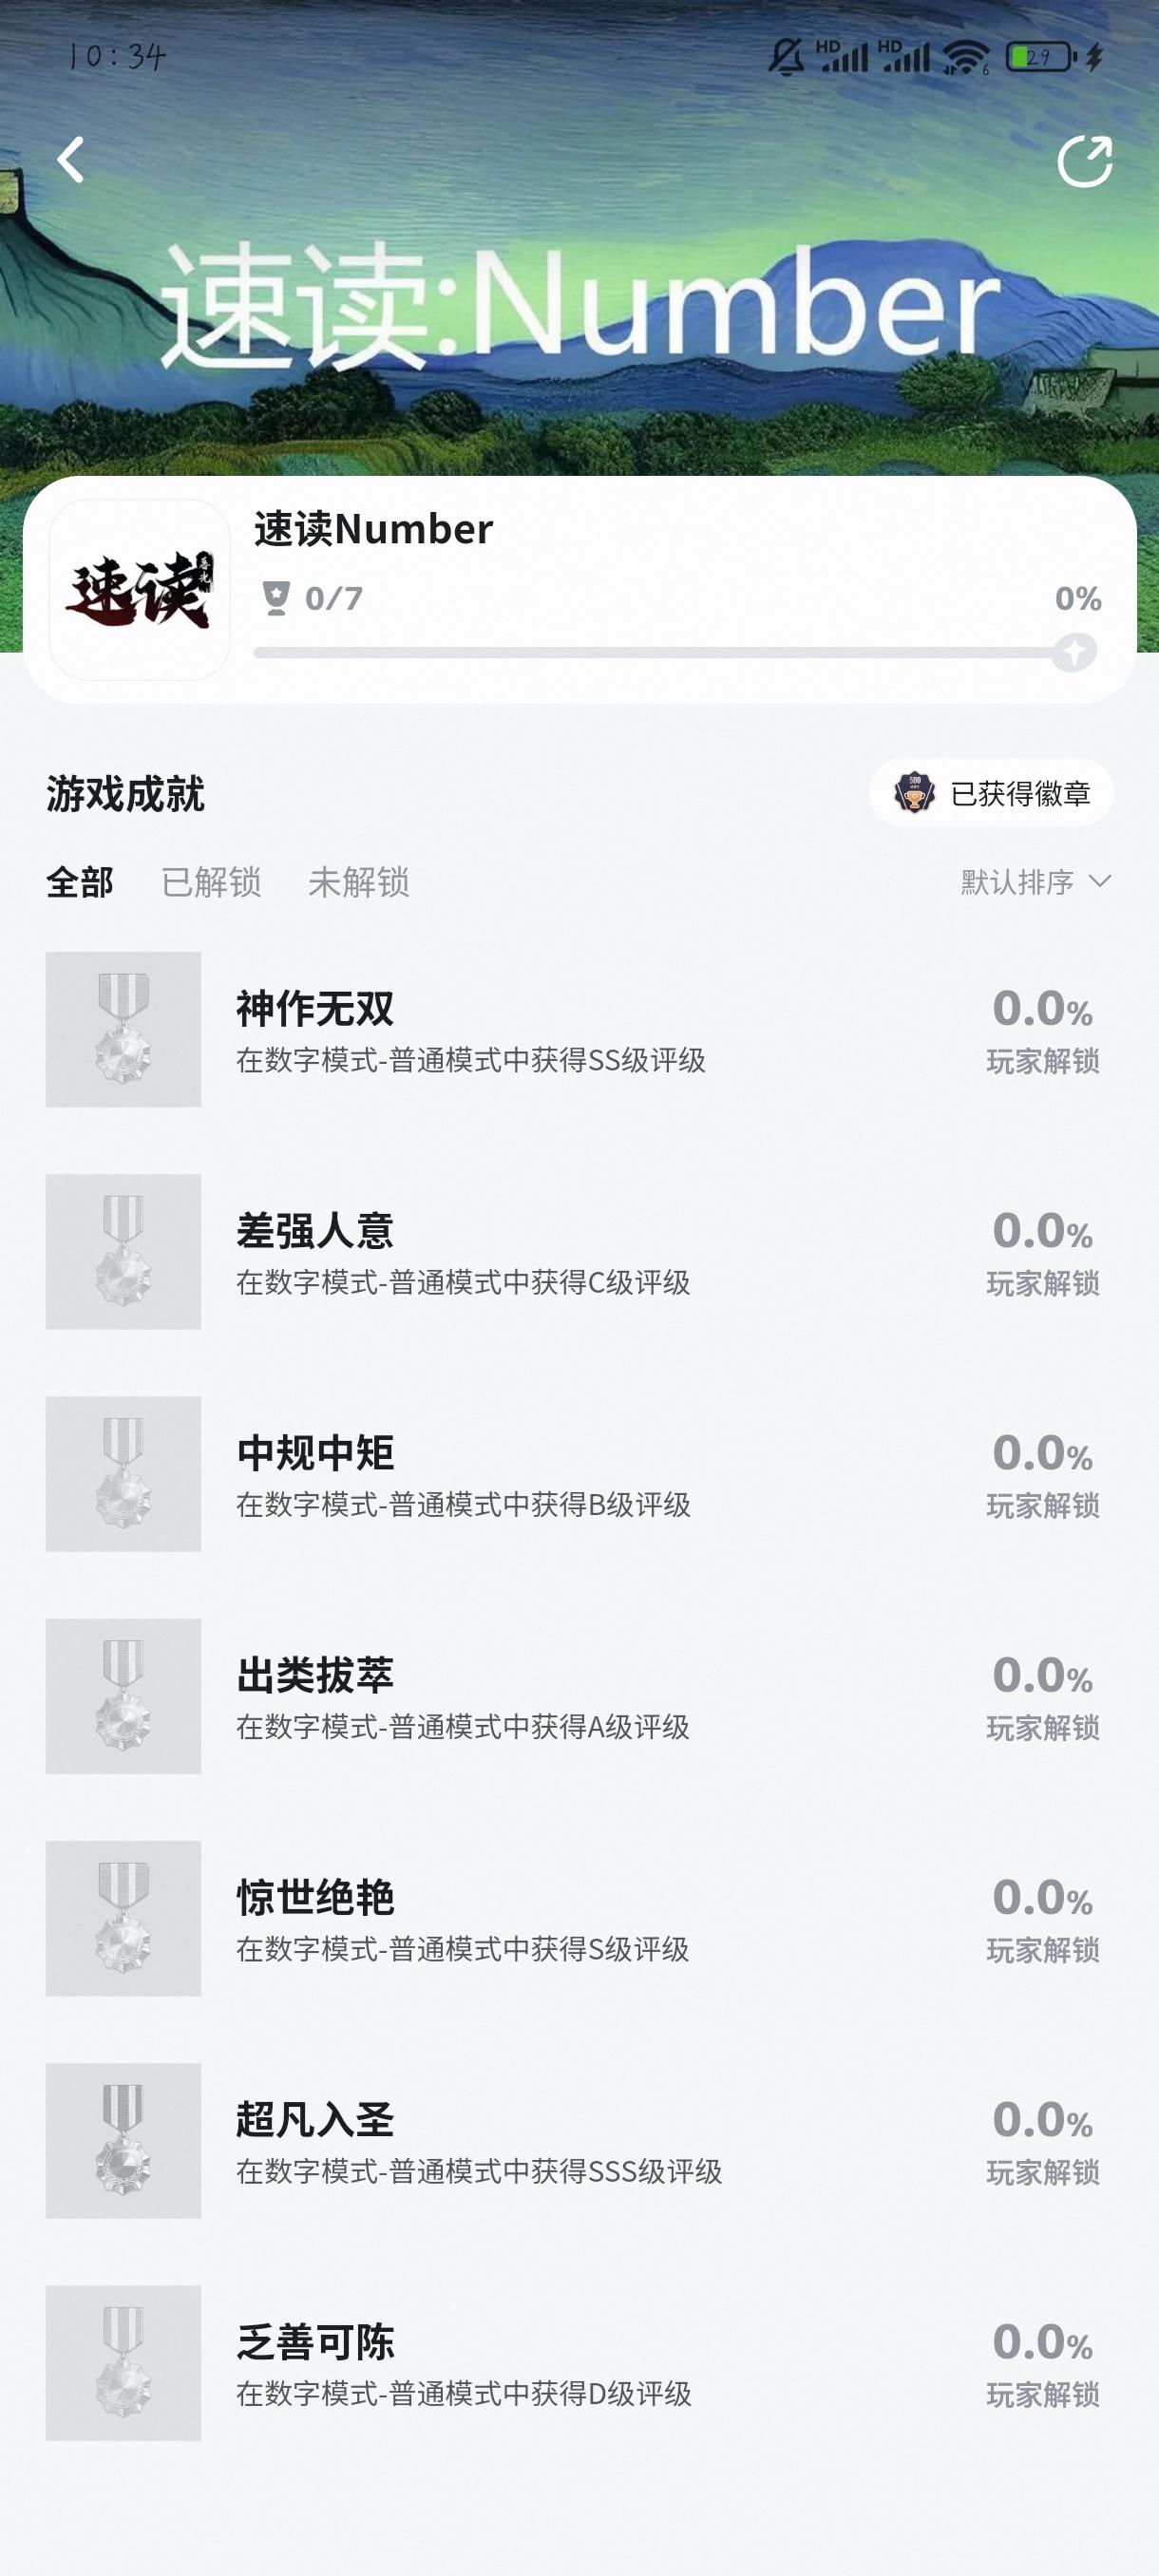The height and width of the screenshot is (2576, 1159).
Task: Open the 中规中矩 achievement entry
Action: 579,1474
